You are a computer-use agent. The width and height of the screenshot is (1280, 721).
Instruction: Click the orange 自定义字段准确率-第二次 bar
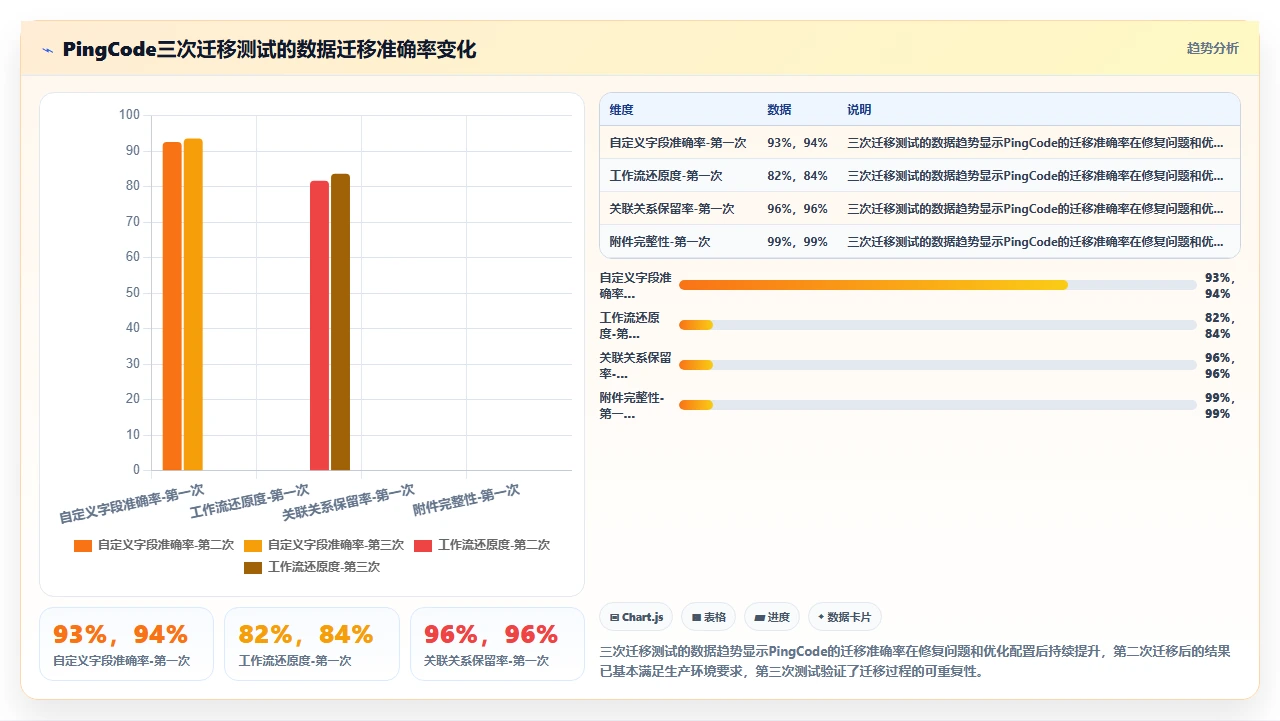172,306
